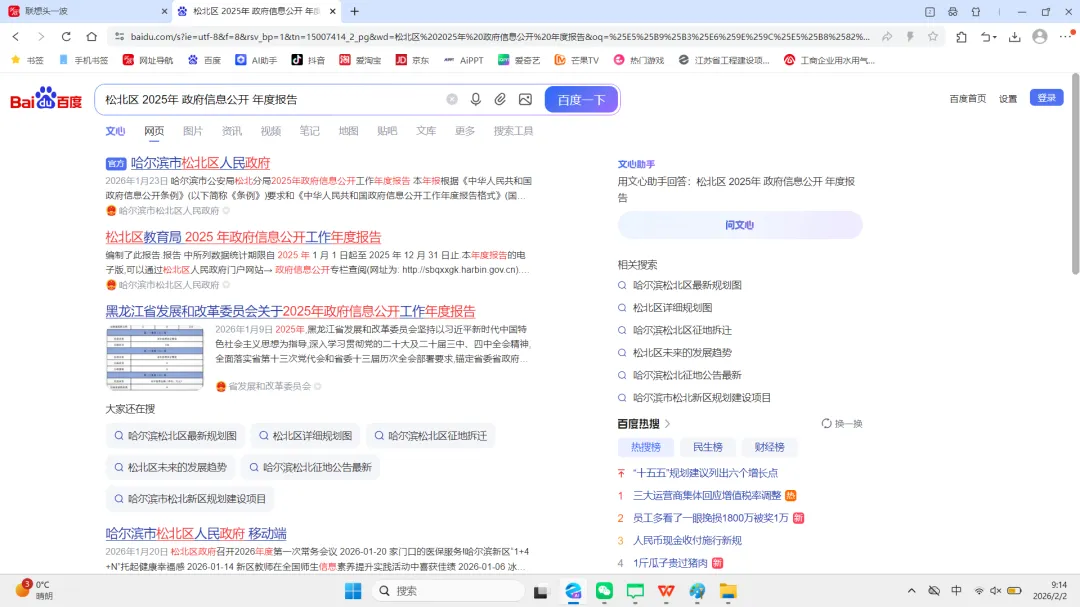
Task: Open hot topic 三大运营商集体回应增值税率调整
Action: pyautogui.click(x=707, y=495)
